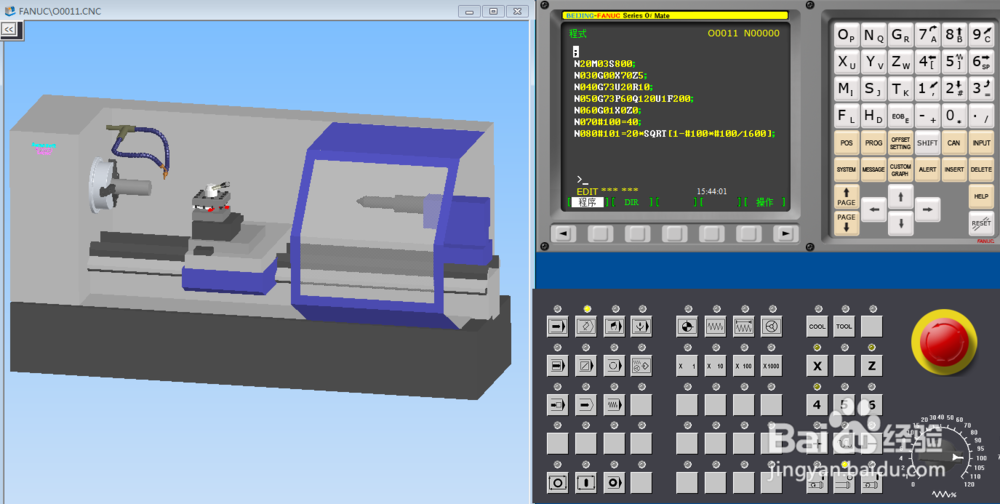This screenshot has height=504, width=1000.
Task: Click the CAN cancel key
Action: coord(954,143)
